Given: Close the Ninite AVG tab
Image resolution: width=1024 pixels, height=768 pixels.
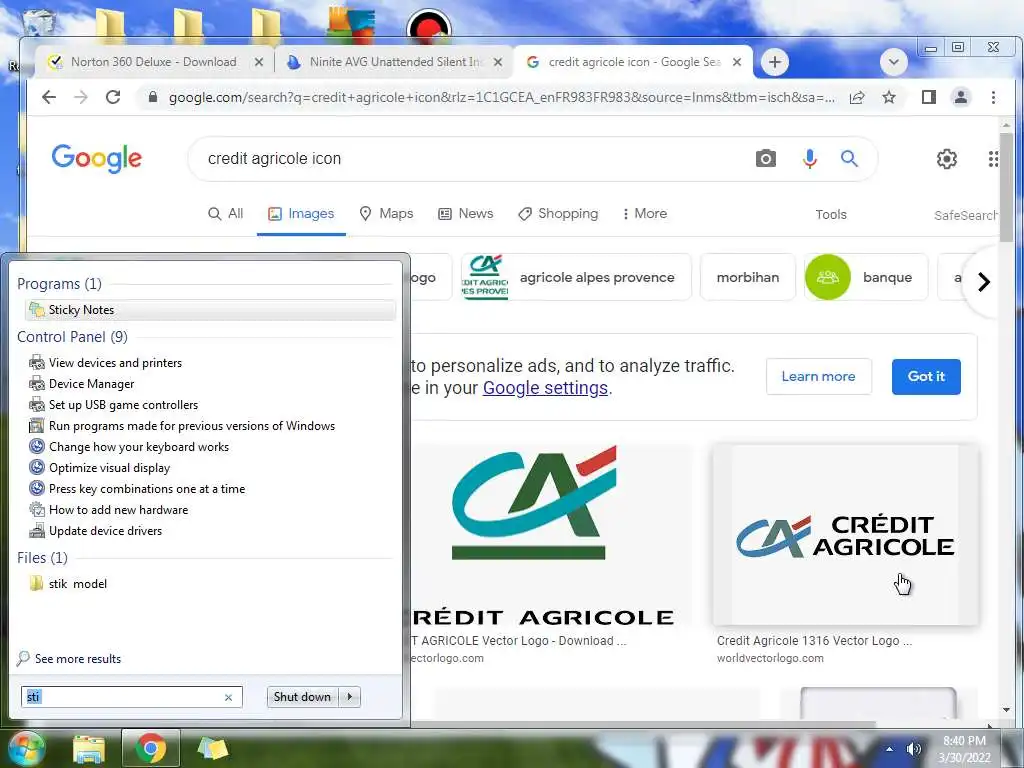Looking at the screenshot, I should (x=498, y=62).
